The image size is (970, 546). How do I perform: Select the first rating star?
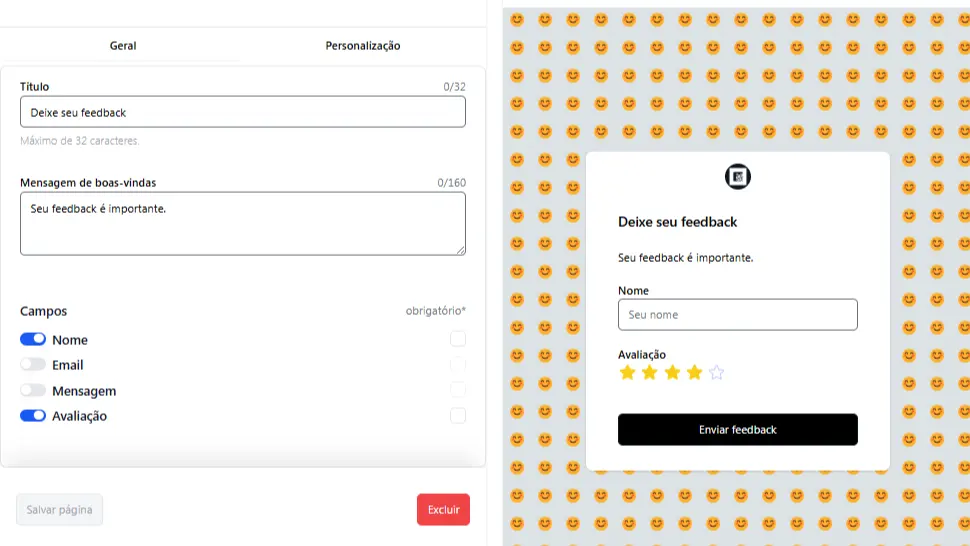[627, 372]
